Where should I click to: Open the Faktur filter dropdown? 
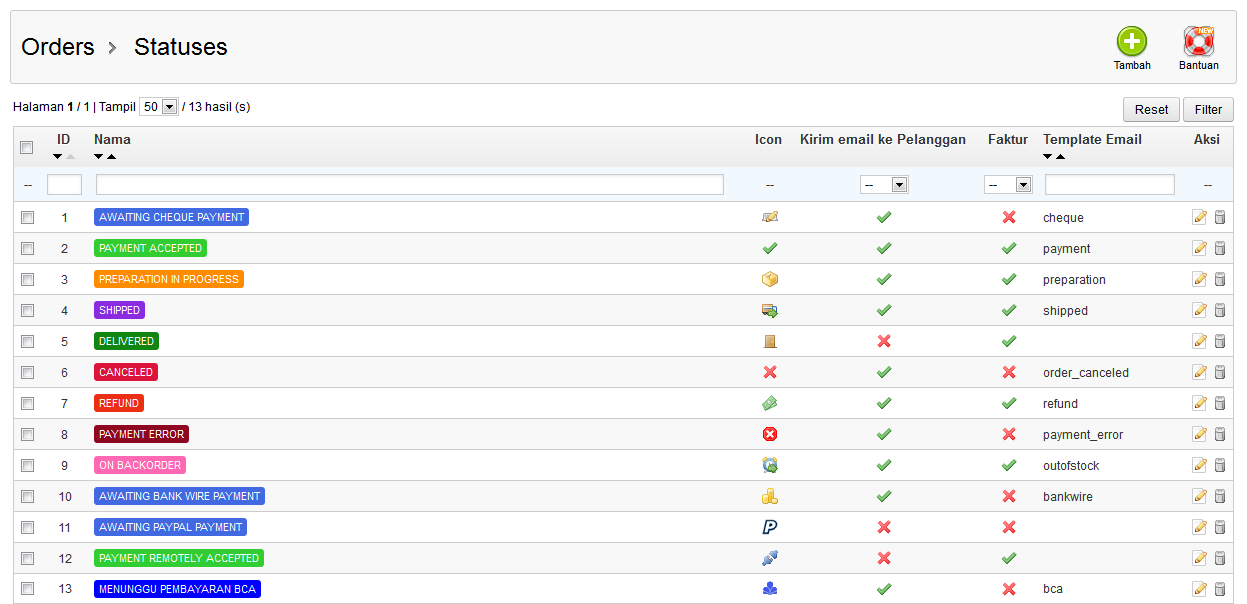point(1008,185)
